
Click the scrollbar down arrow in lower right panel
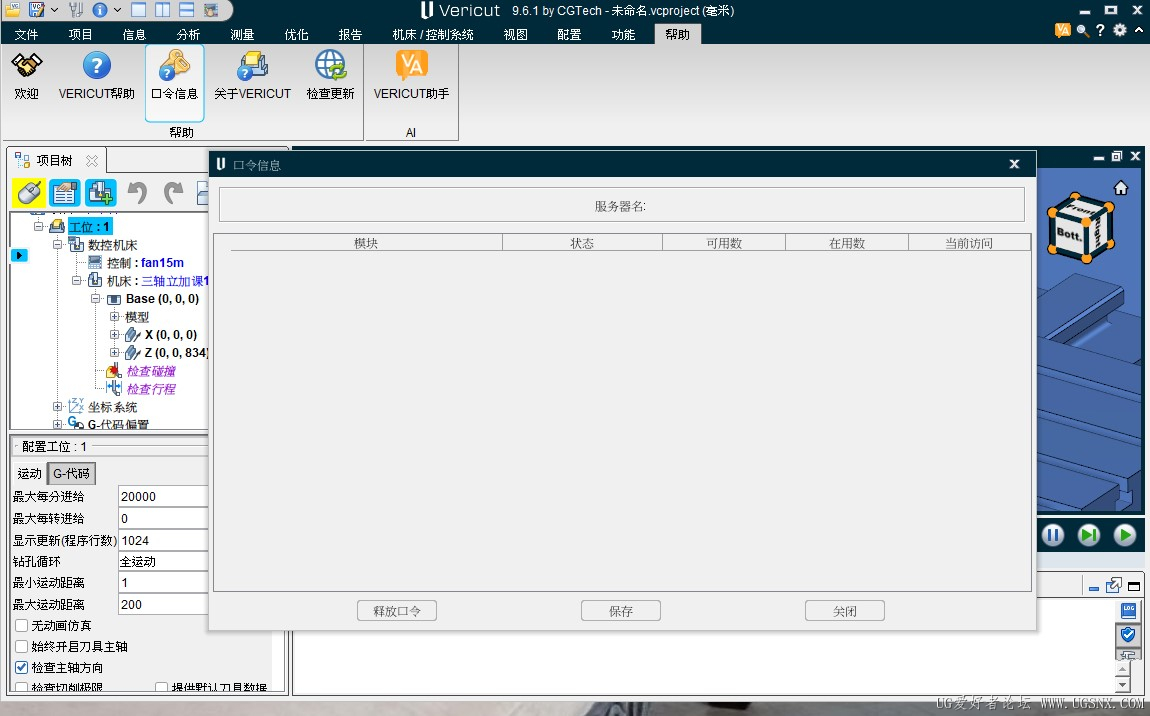click(1122, 685)
